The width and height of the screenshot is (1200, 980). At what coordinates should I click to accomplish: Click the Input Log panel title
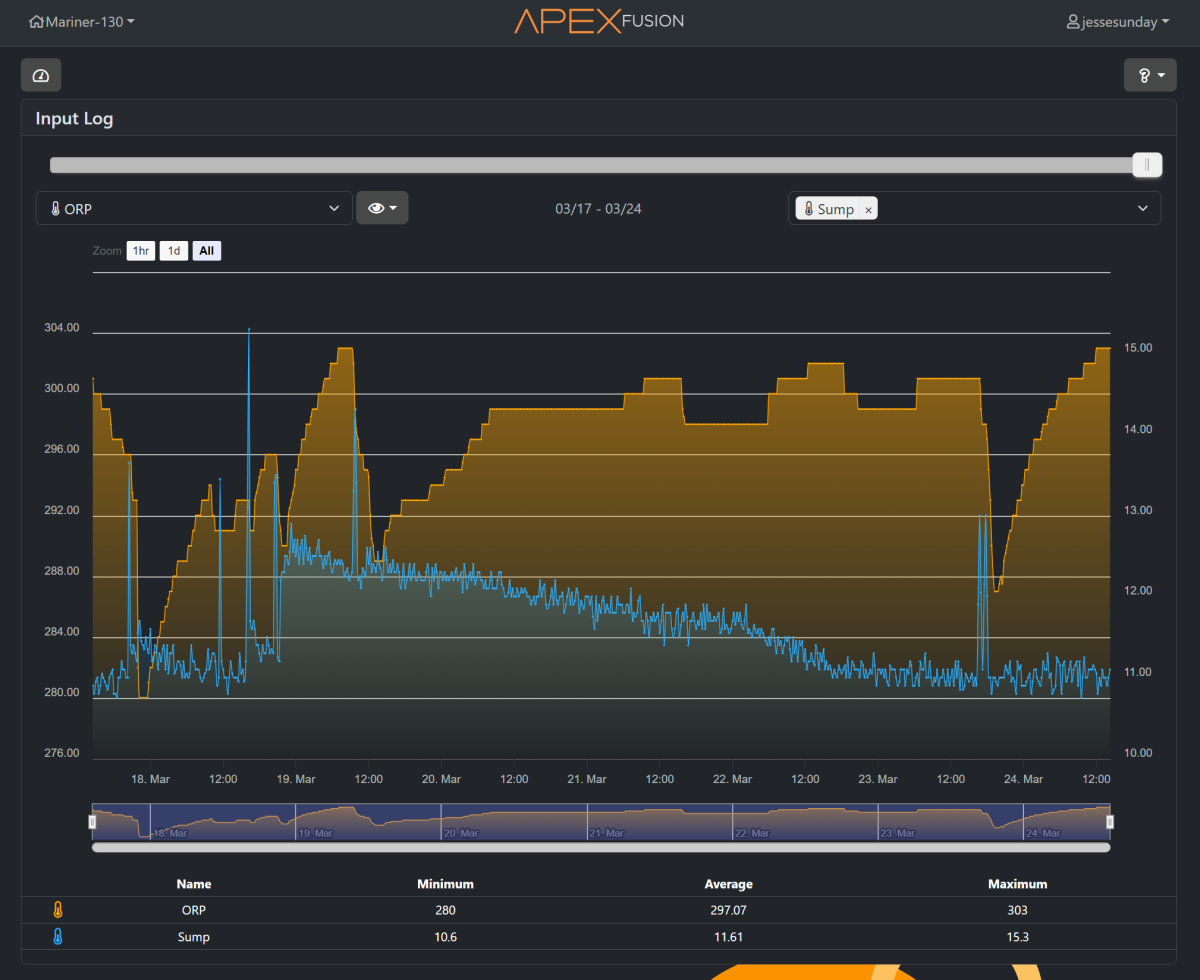74,118
